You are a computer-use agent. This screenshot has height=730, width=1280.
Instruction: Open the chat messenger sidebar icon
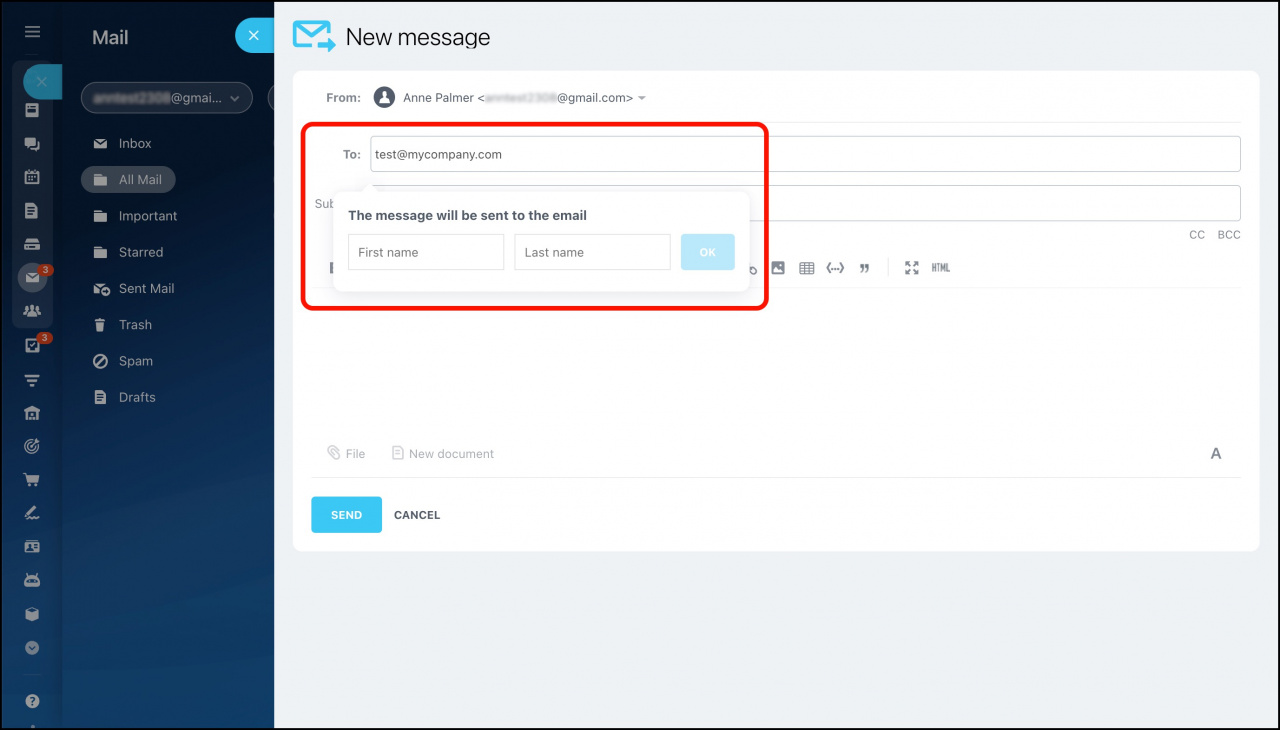[31, 144]
